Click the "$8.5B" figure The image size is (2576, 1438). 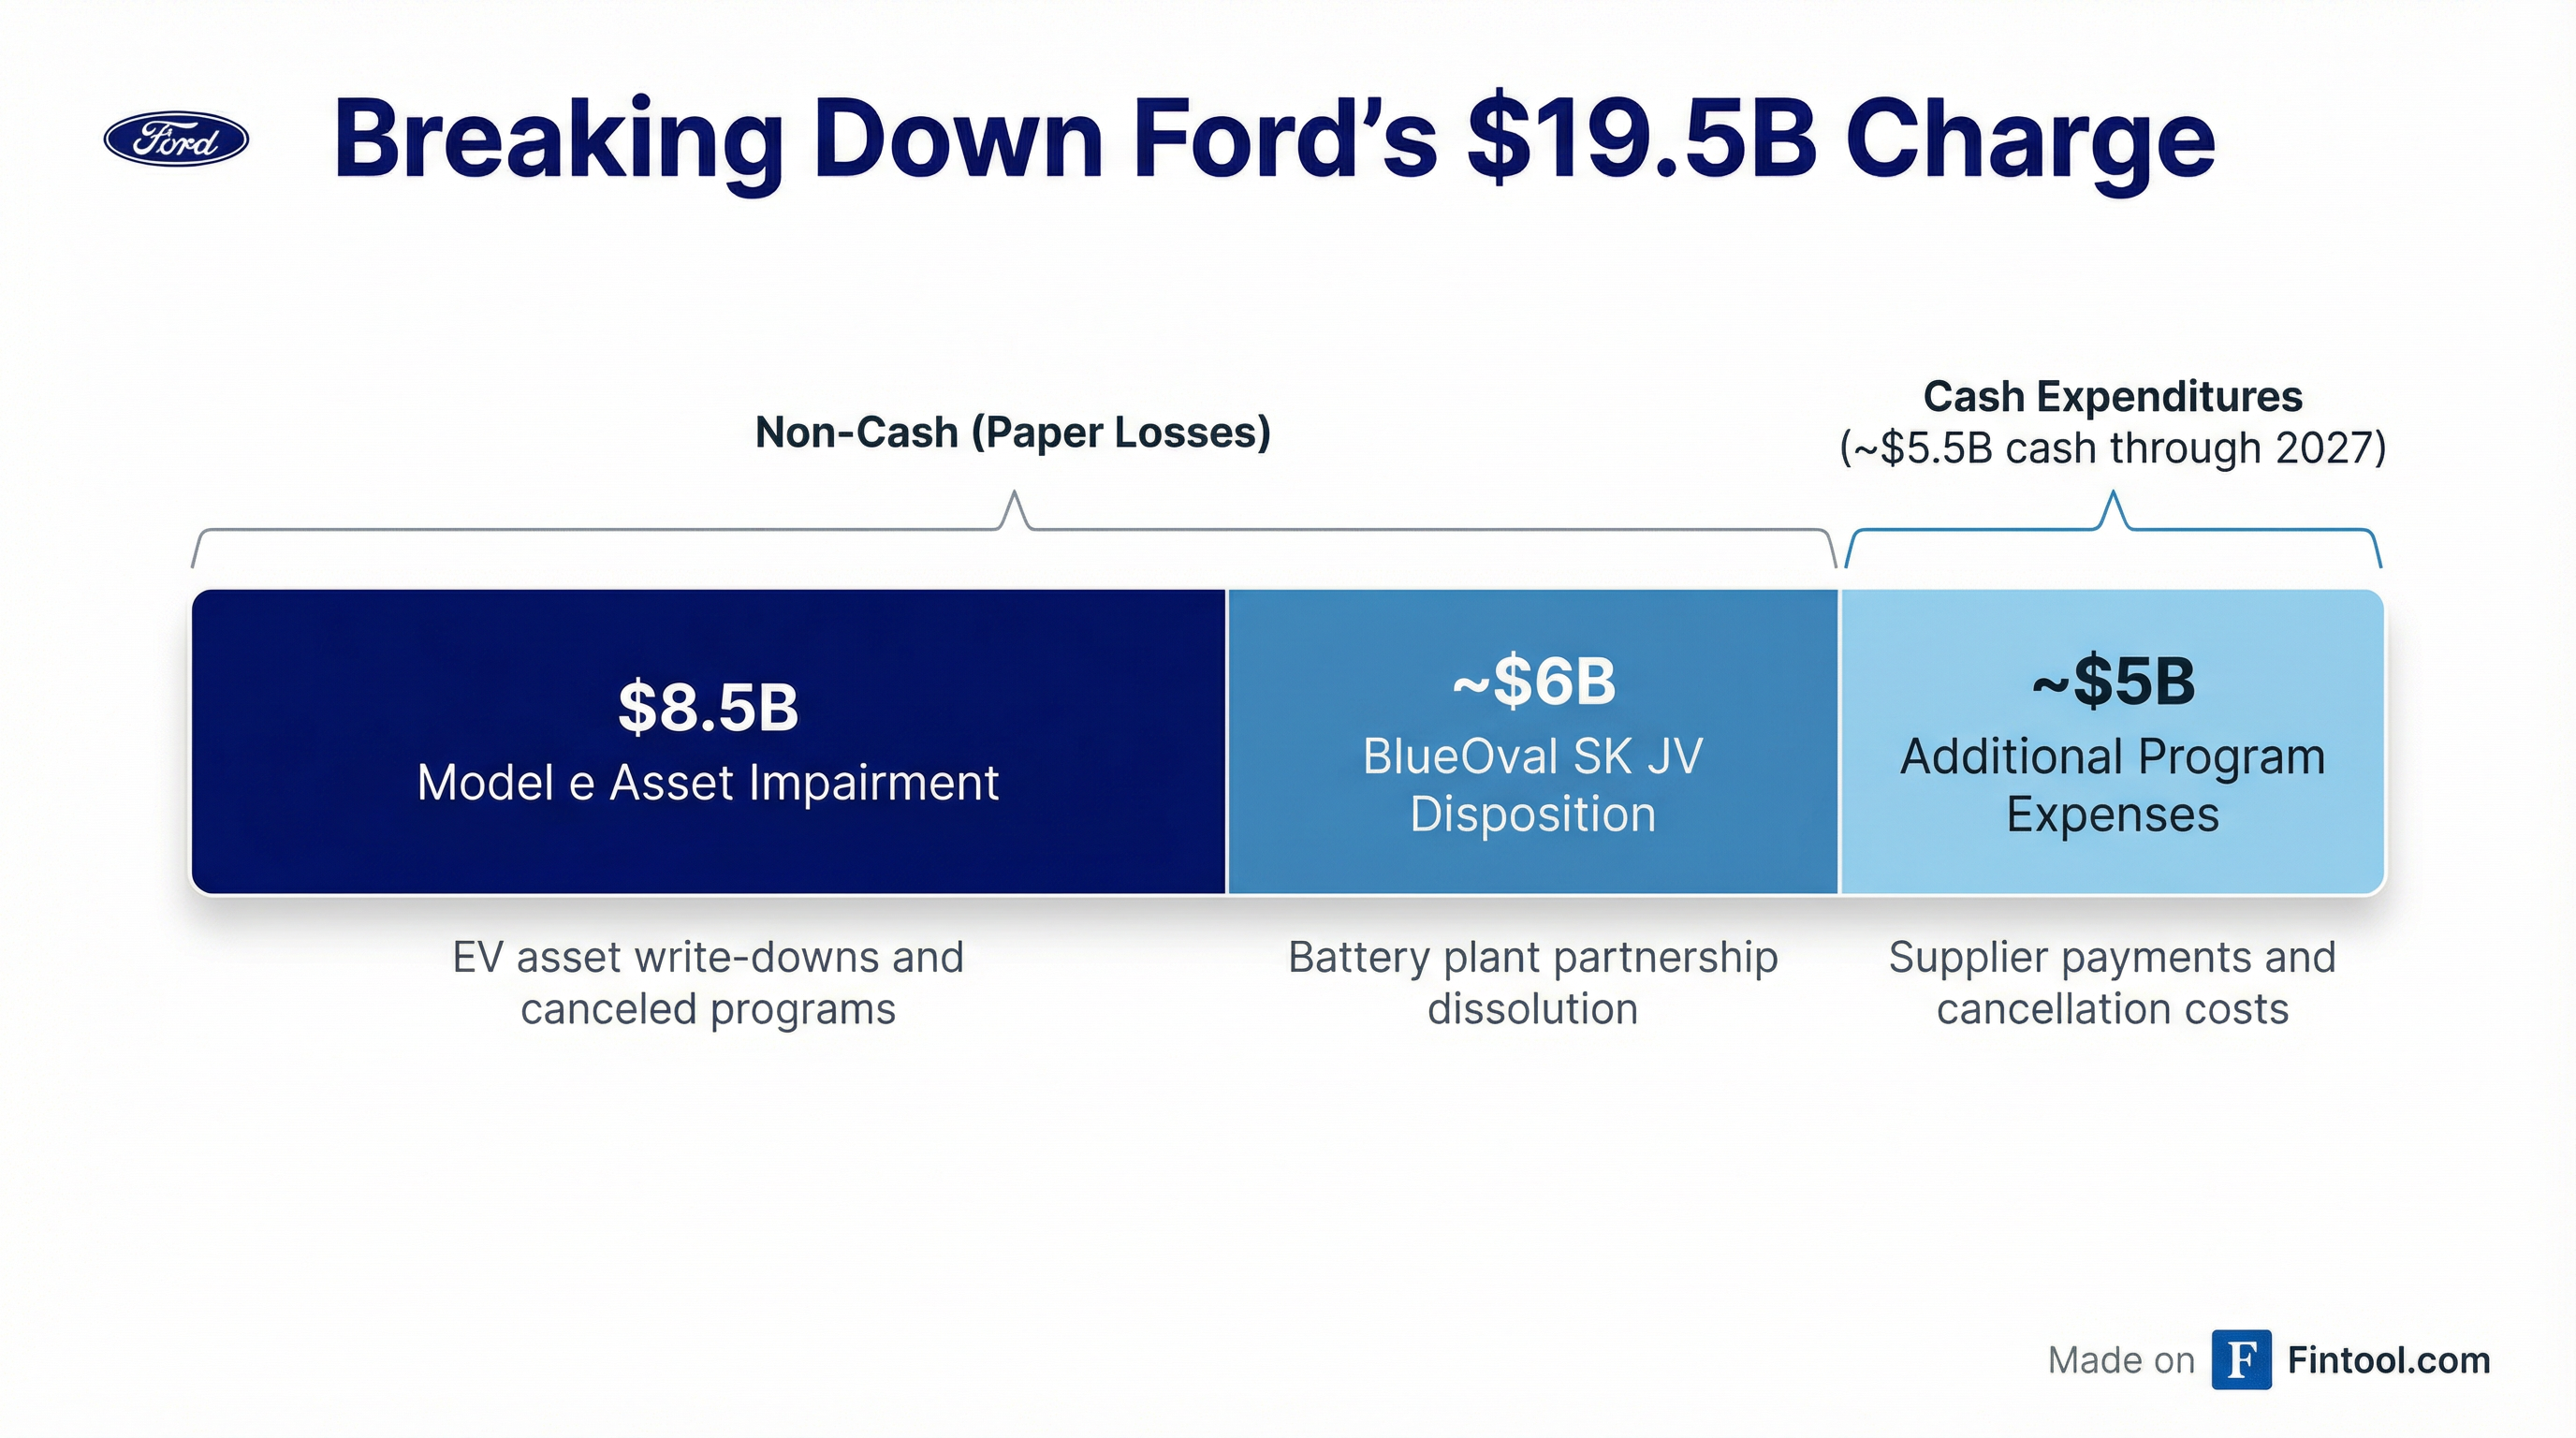[708, 707]
